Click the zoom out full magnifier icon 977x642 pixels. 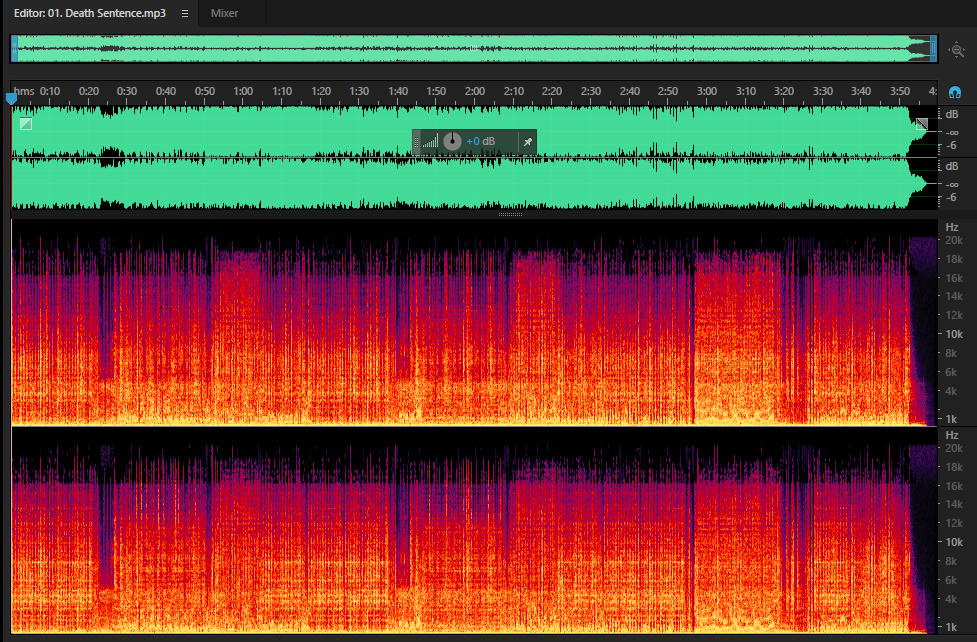click(x=956, y=49)
